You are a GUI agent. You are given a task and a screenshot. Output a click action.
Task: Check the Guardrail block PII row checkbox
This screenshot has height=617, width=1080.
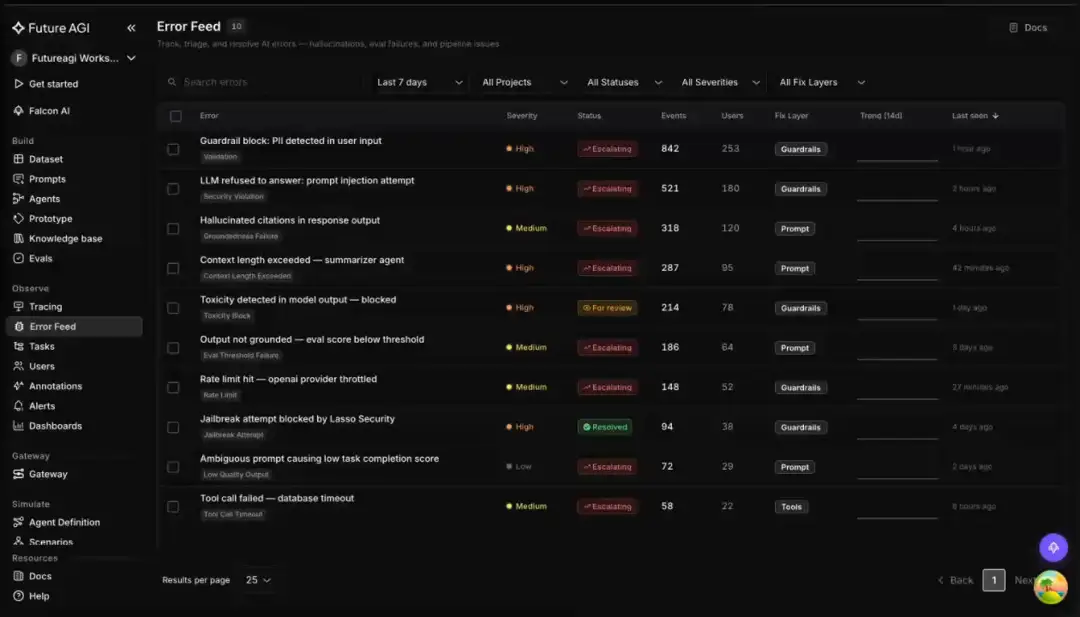(x=174, y=149)
